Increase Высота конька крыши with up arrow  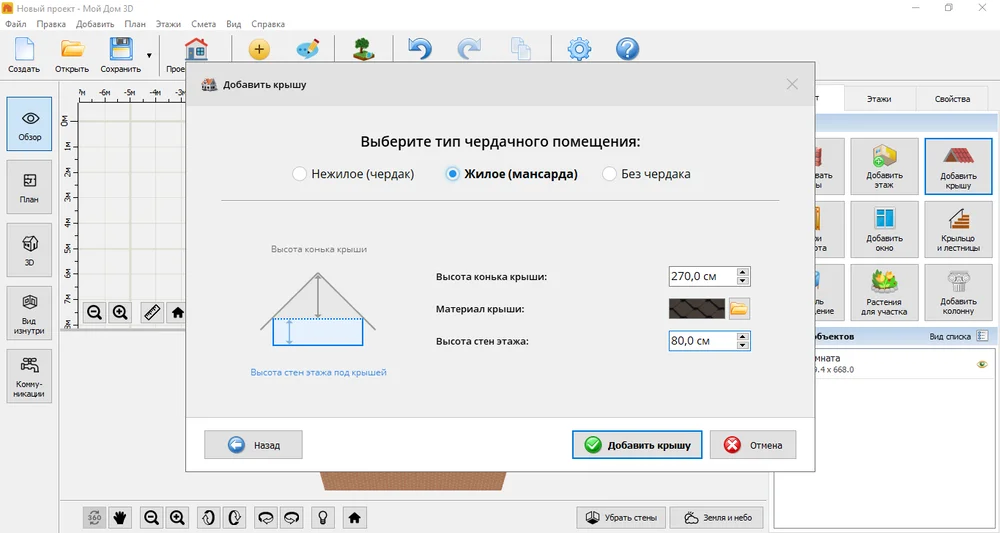(742, 272)
